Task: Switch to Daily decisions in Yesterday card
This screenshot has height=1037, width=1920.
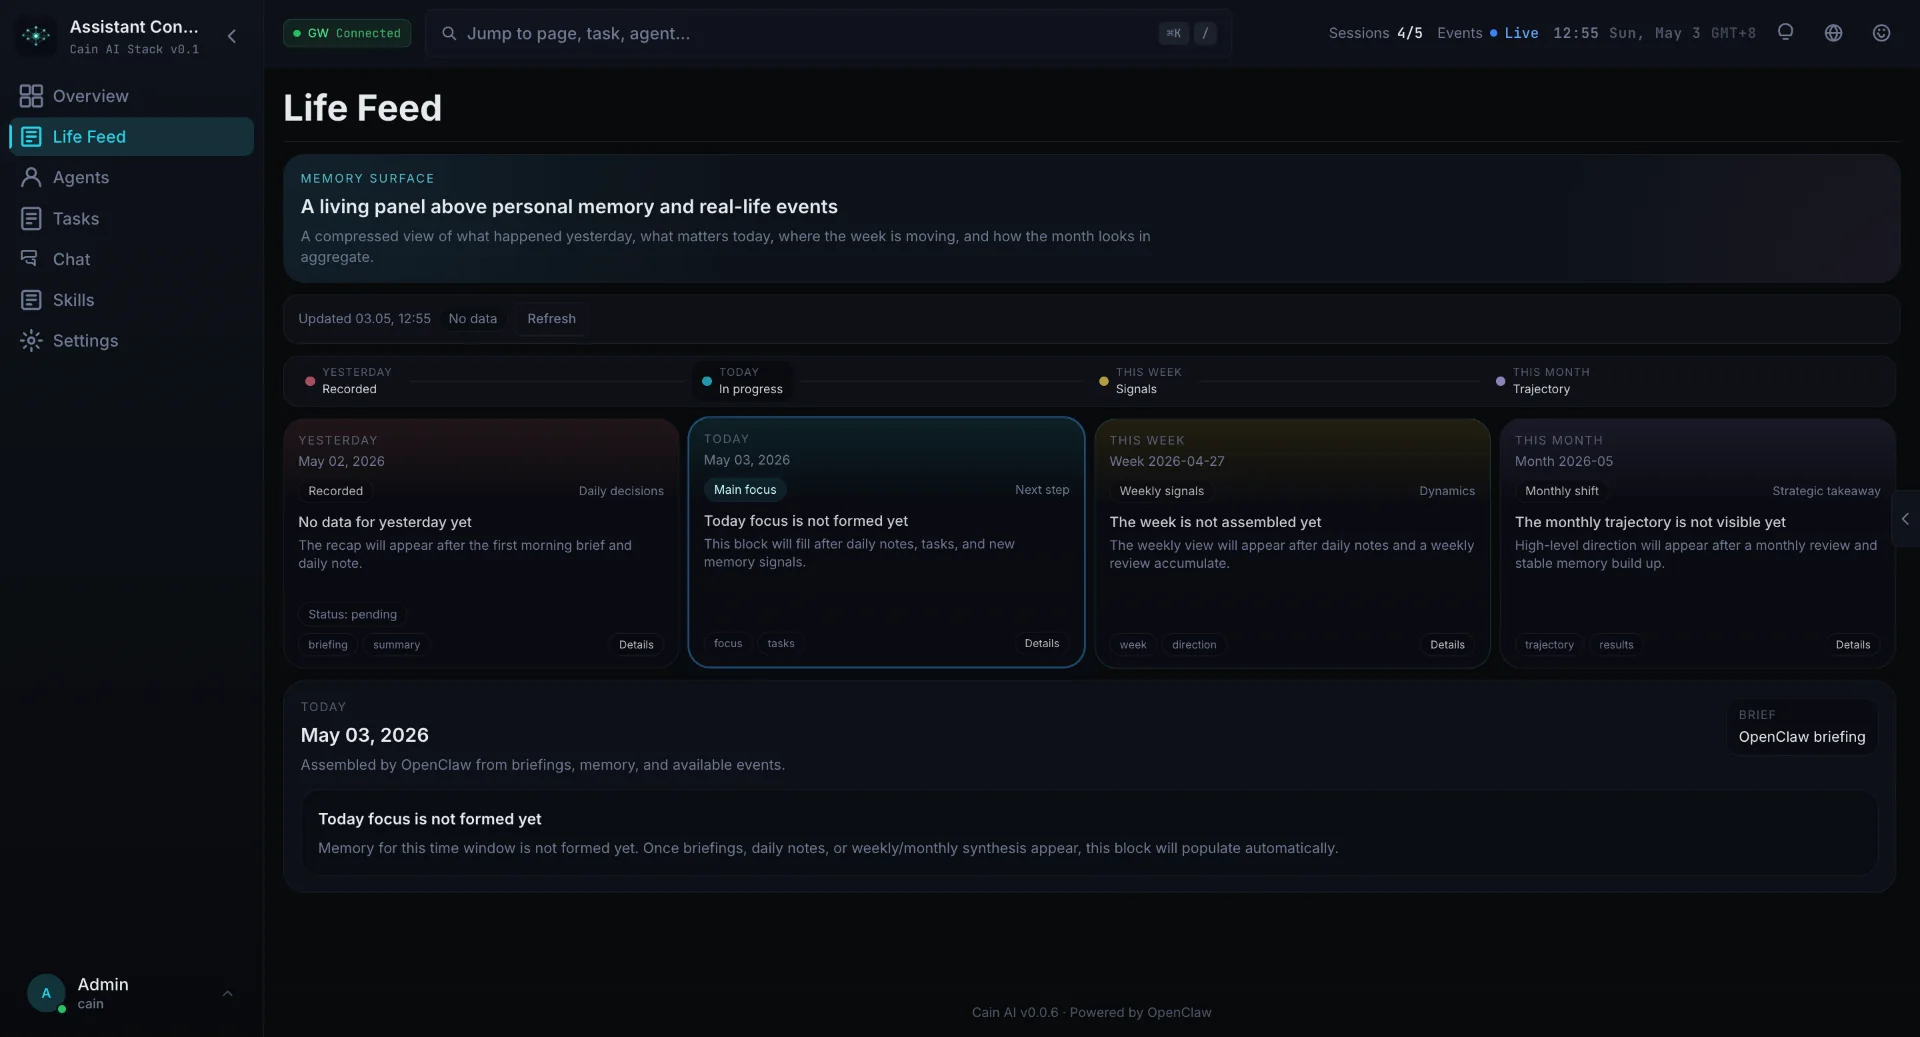Action: point(621,491)
